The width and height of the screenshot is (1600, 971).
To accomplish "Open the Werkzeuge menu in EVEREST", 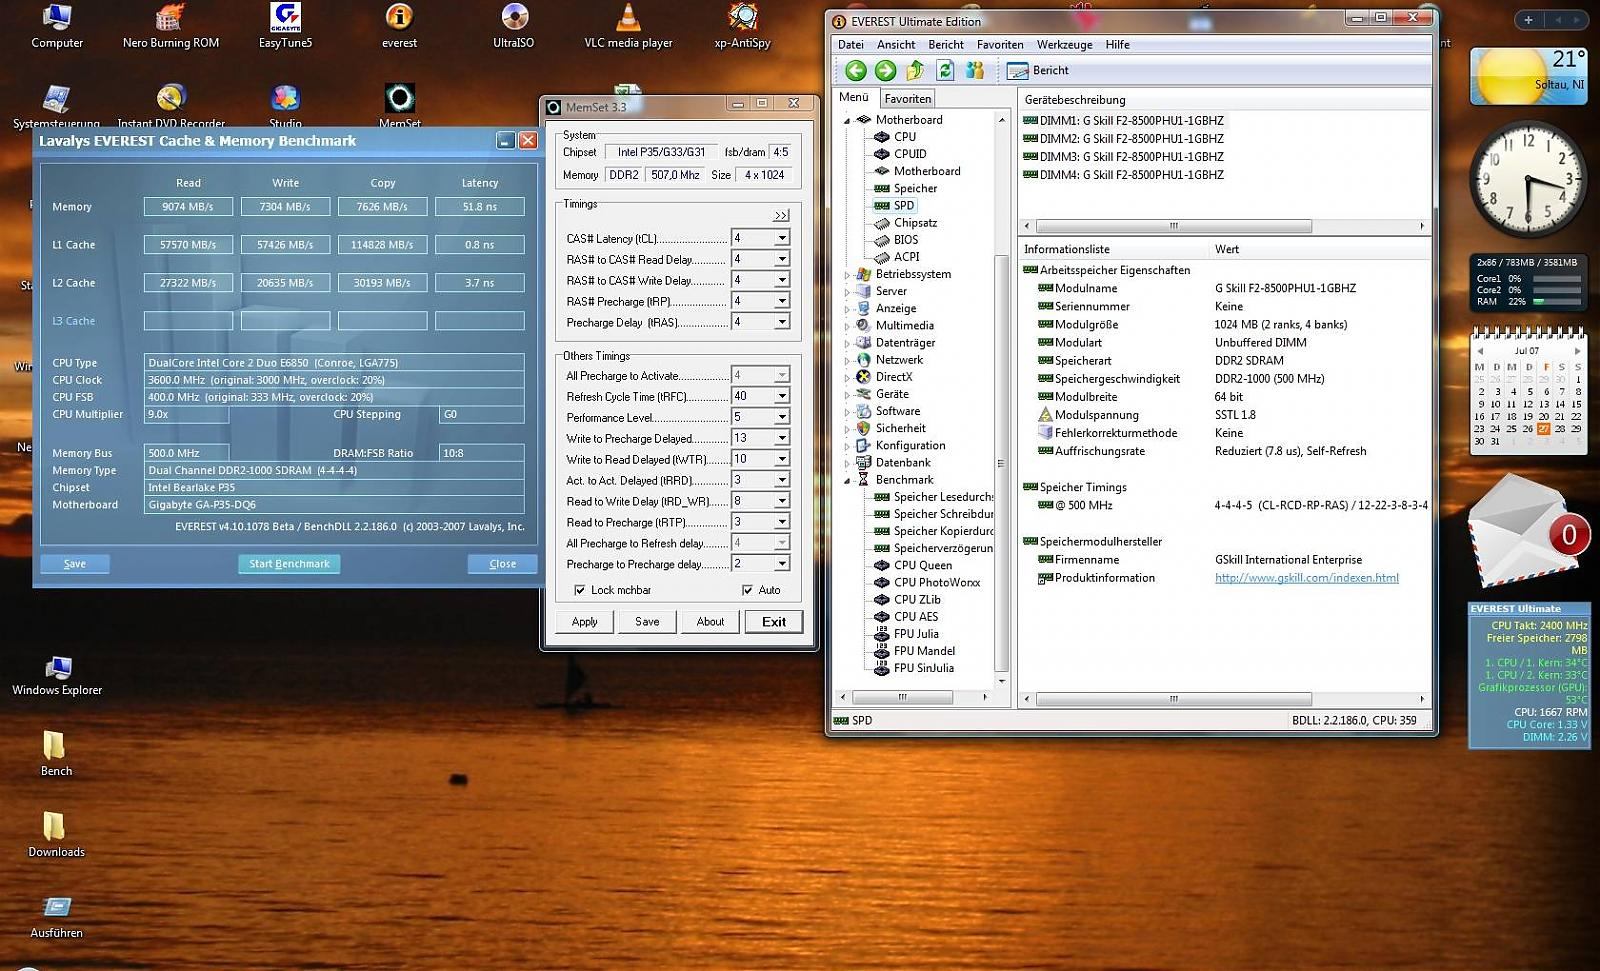I will point(1064,45).
